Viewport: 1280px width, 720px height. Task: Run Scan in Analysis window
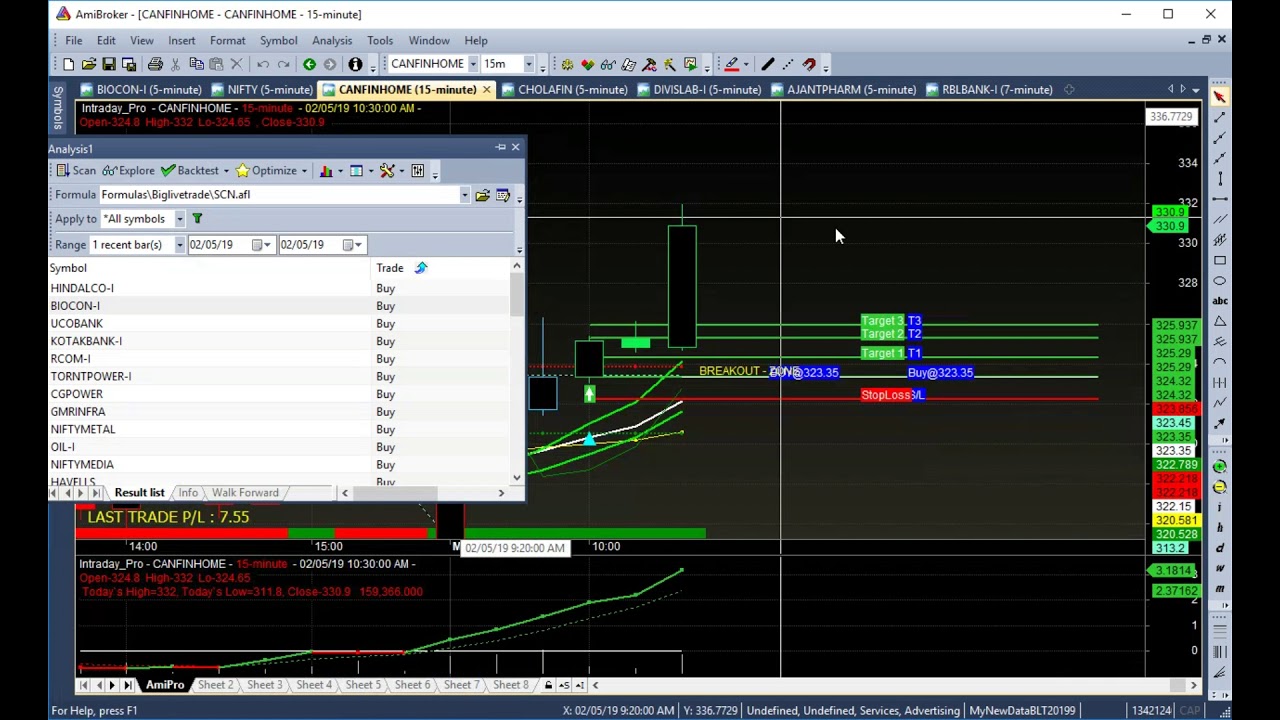click(76, 171)
